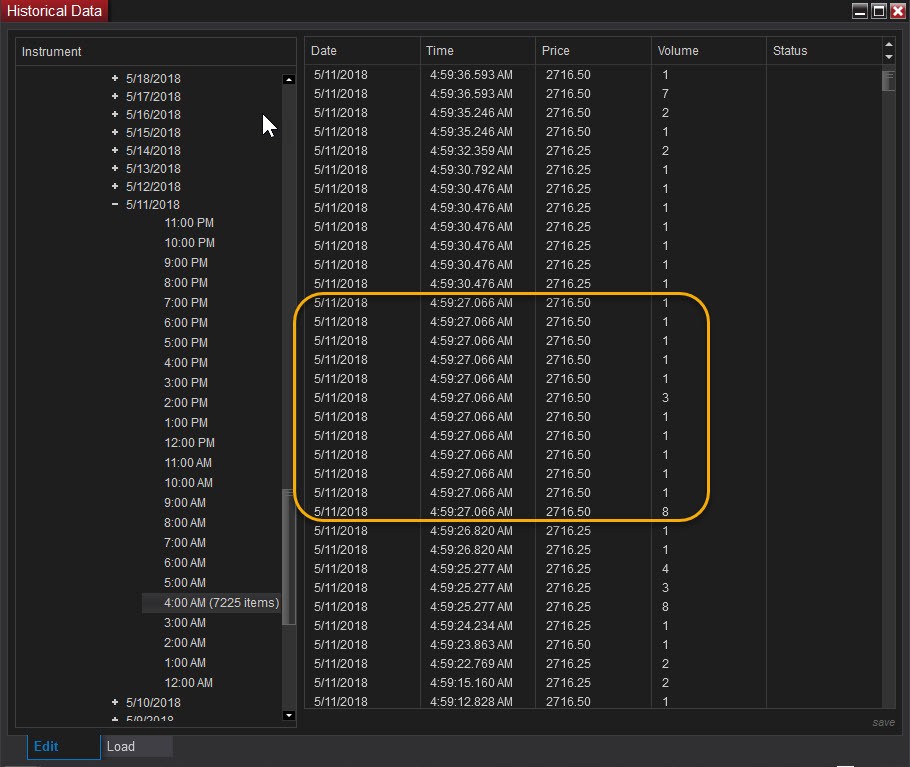Select the 11:00 AM hour entry
Viewport: 910px width, 767px height.
[188, 463]
